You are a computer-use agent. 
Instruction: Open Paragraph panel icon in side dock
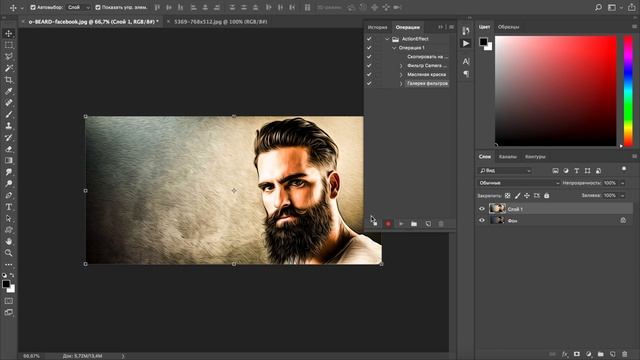(466, 74)
